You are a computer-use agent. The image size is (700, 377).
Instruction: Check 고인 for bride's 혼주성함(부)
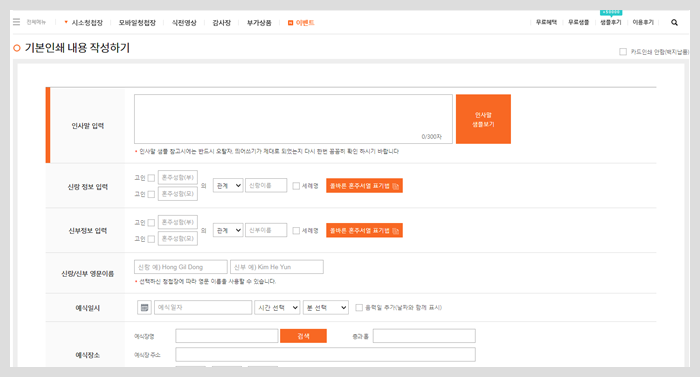point(151,222)
